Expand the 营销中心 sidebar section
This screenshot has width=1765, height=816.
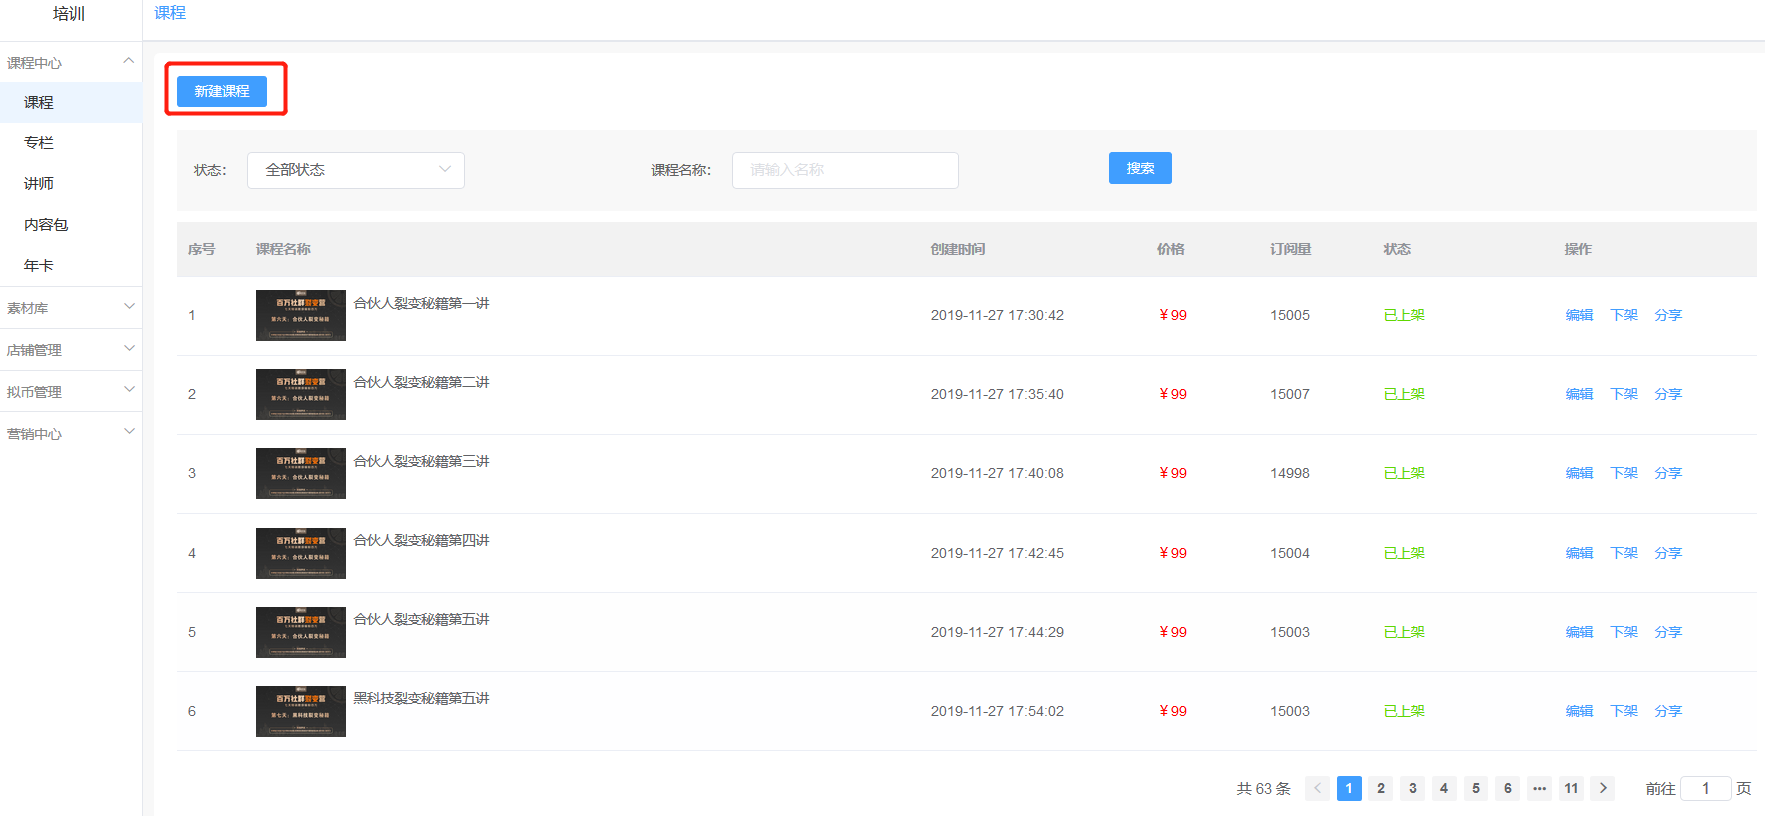click(x=70, y=433)
